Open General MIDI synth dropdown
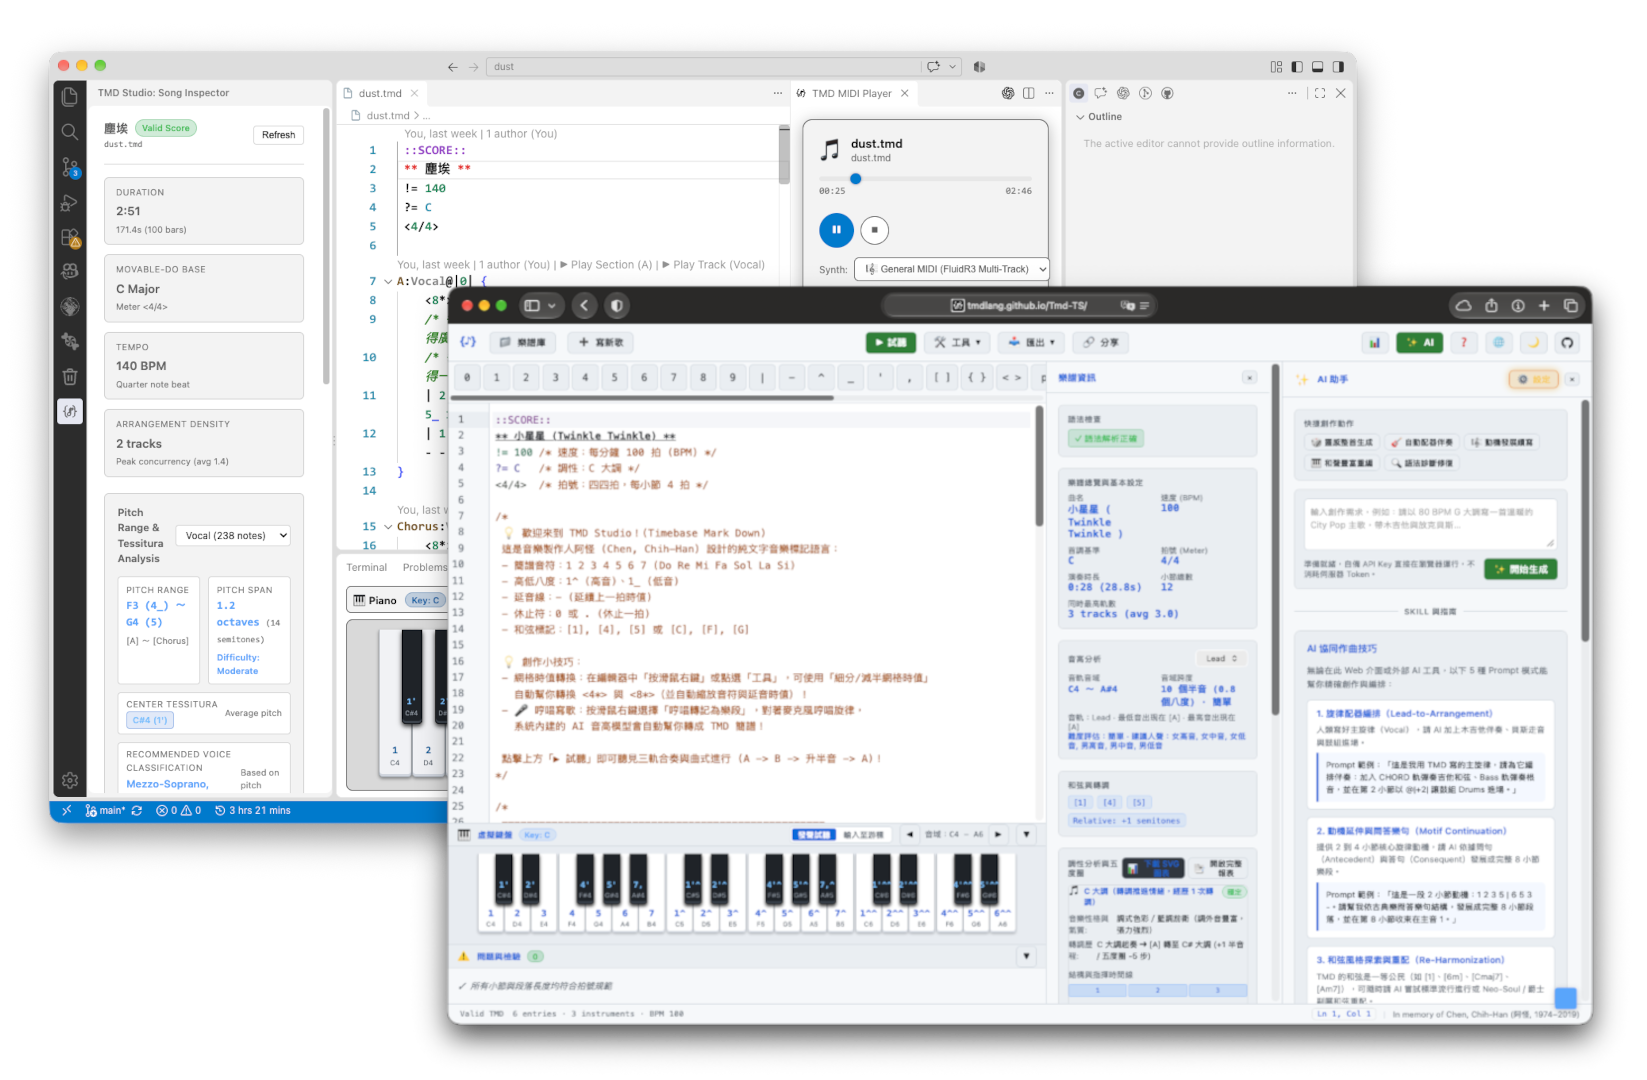Screen dimensions: 1647x1080 point(952,269)
